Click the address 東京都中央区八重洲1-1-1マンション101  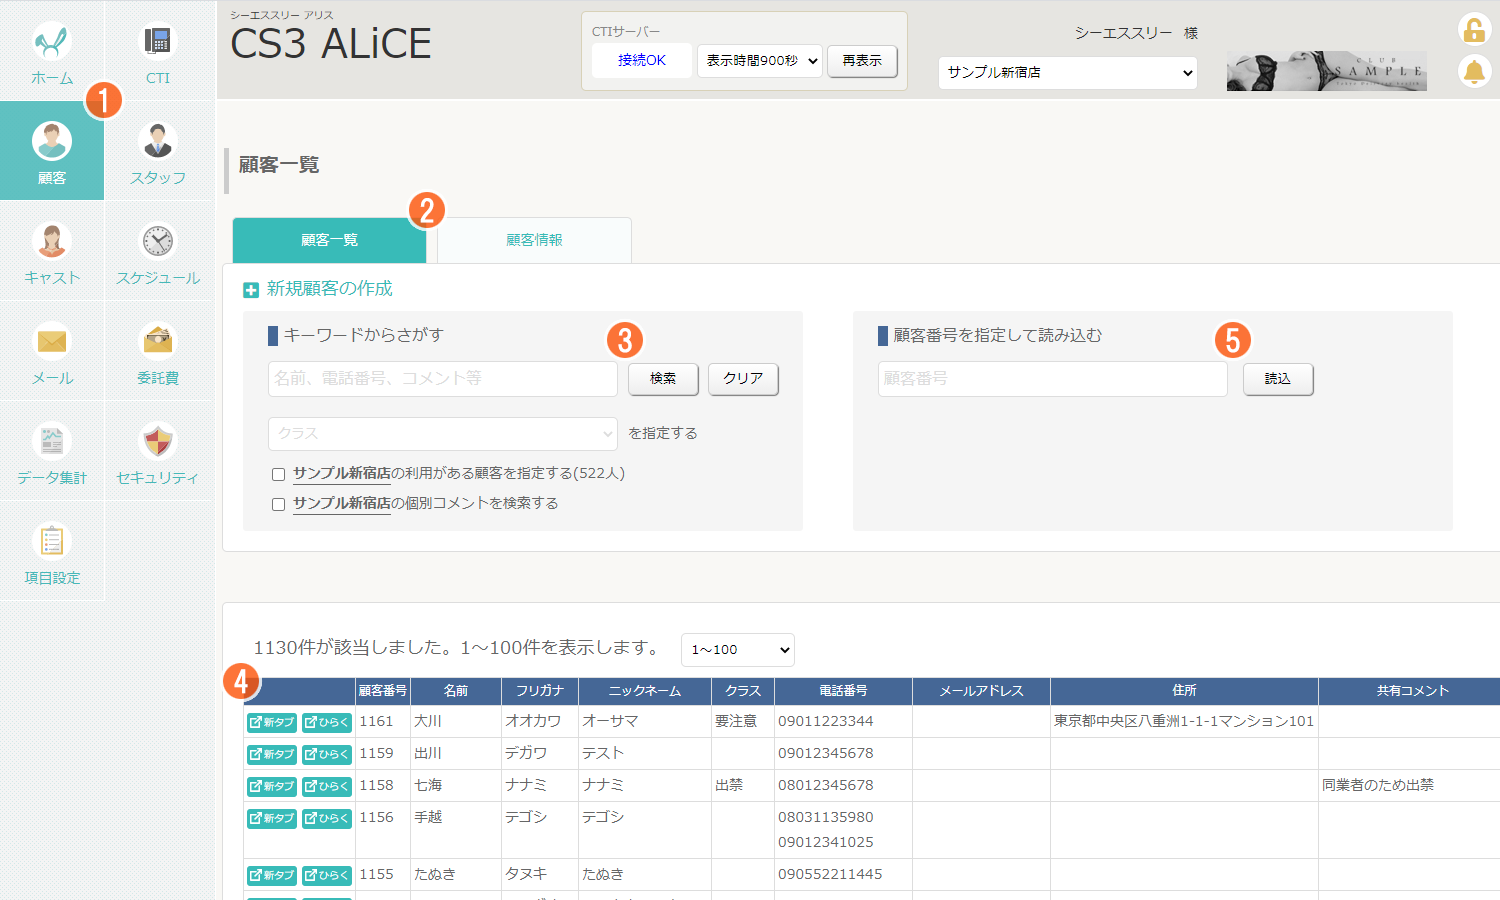pyautogui.click(x=1184, y=721)
